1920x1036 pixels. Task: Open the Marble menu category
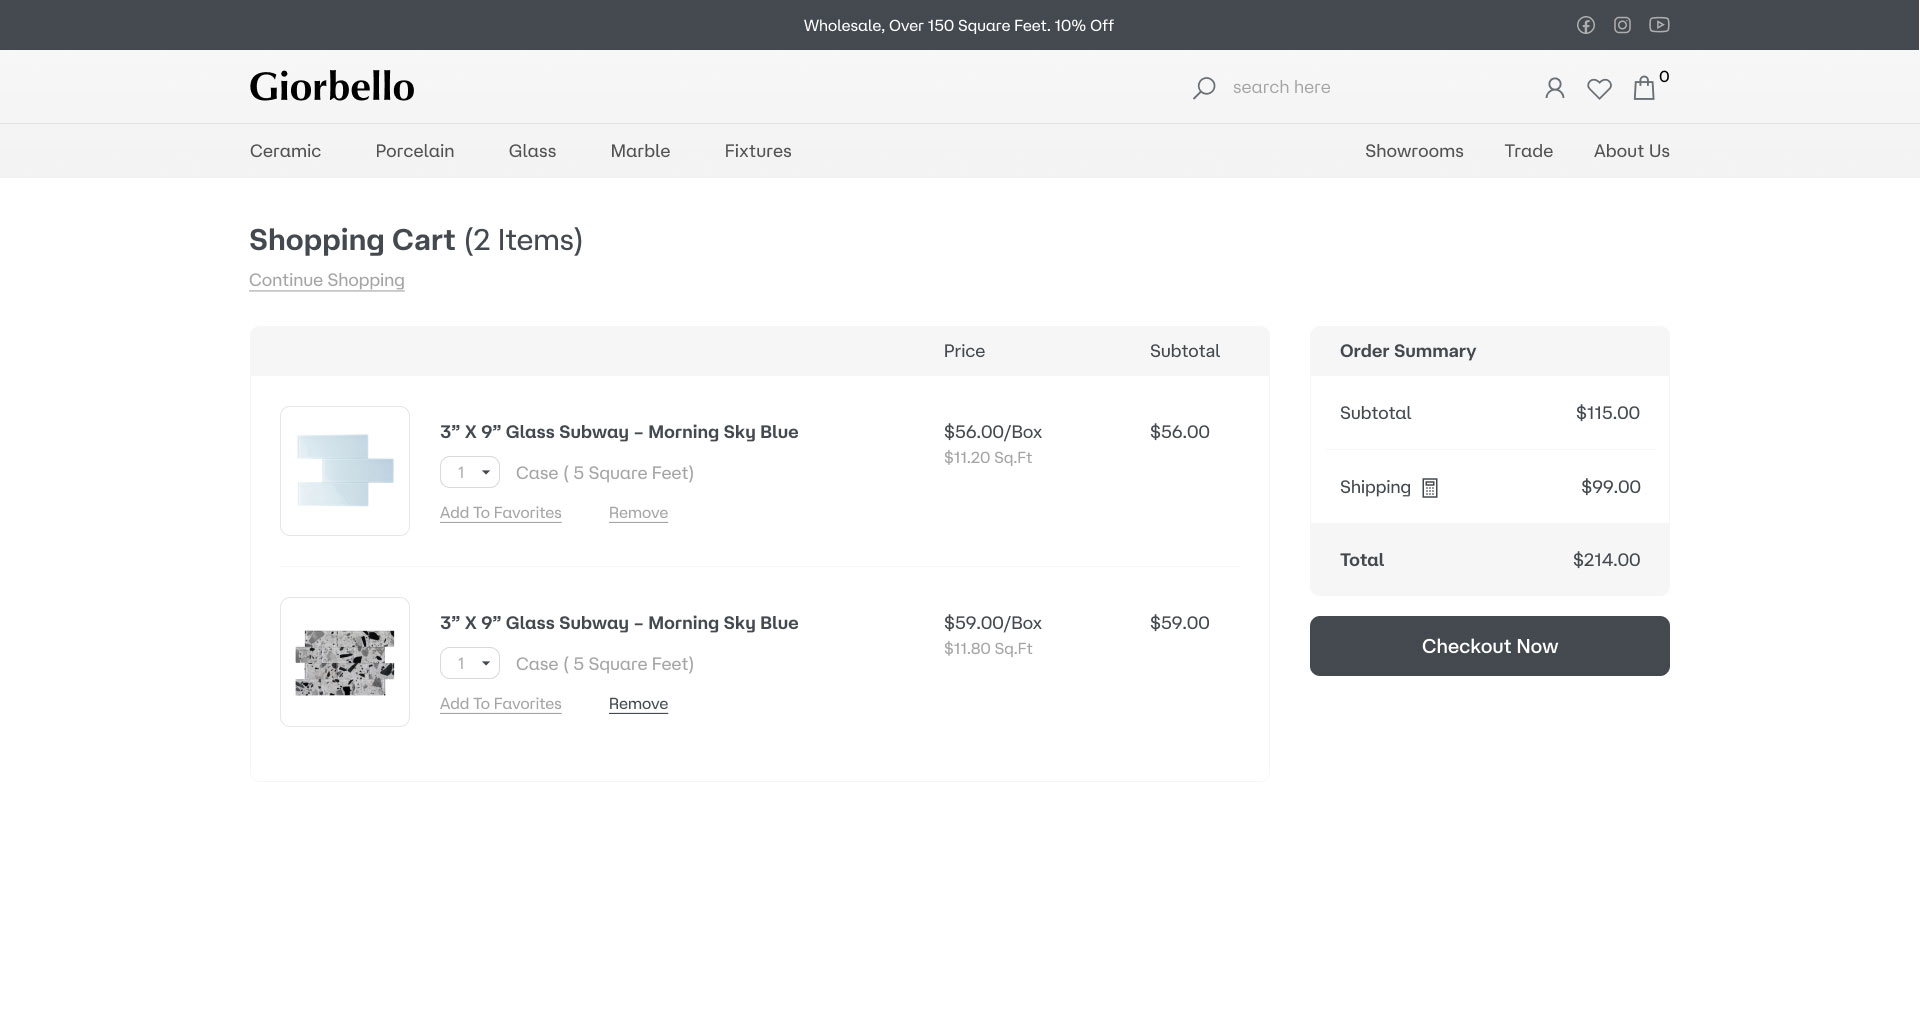[x=640, y=151]
